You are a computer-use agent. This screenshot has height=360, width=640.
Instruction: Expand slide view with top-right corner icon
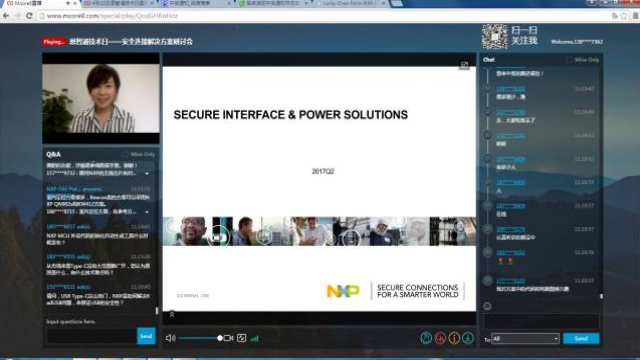point(464,65)
